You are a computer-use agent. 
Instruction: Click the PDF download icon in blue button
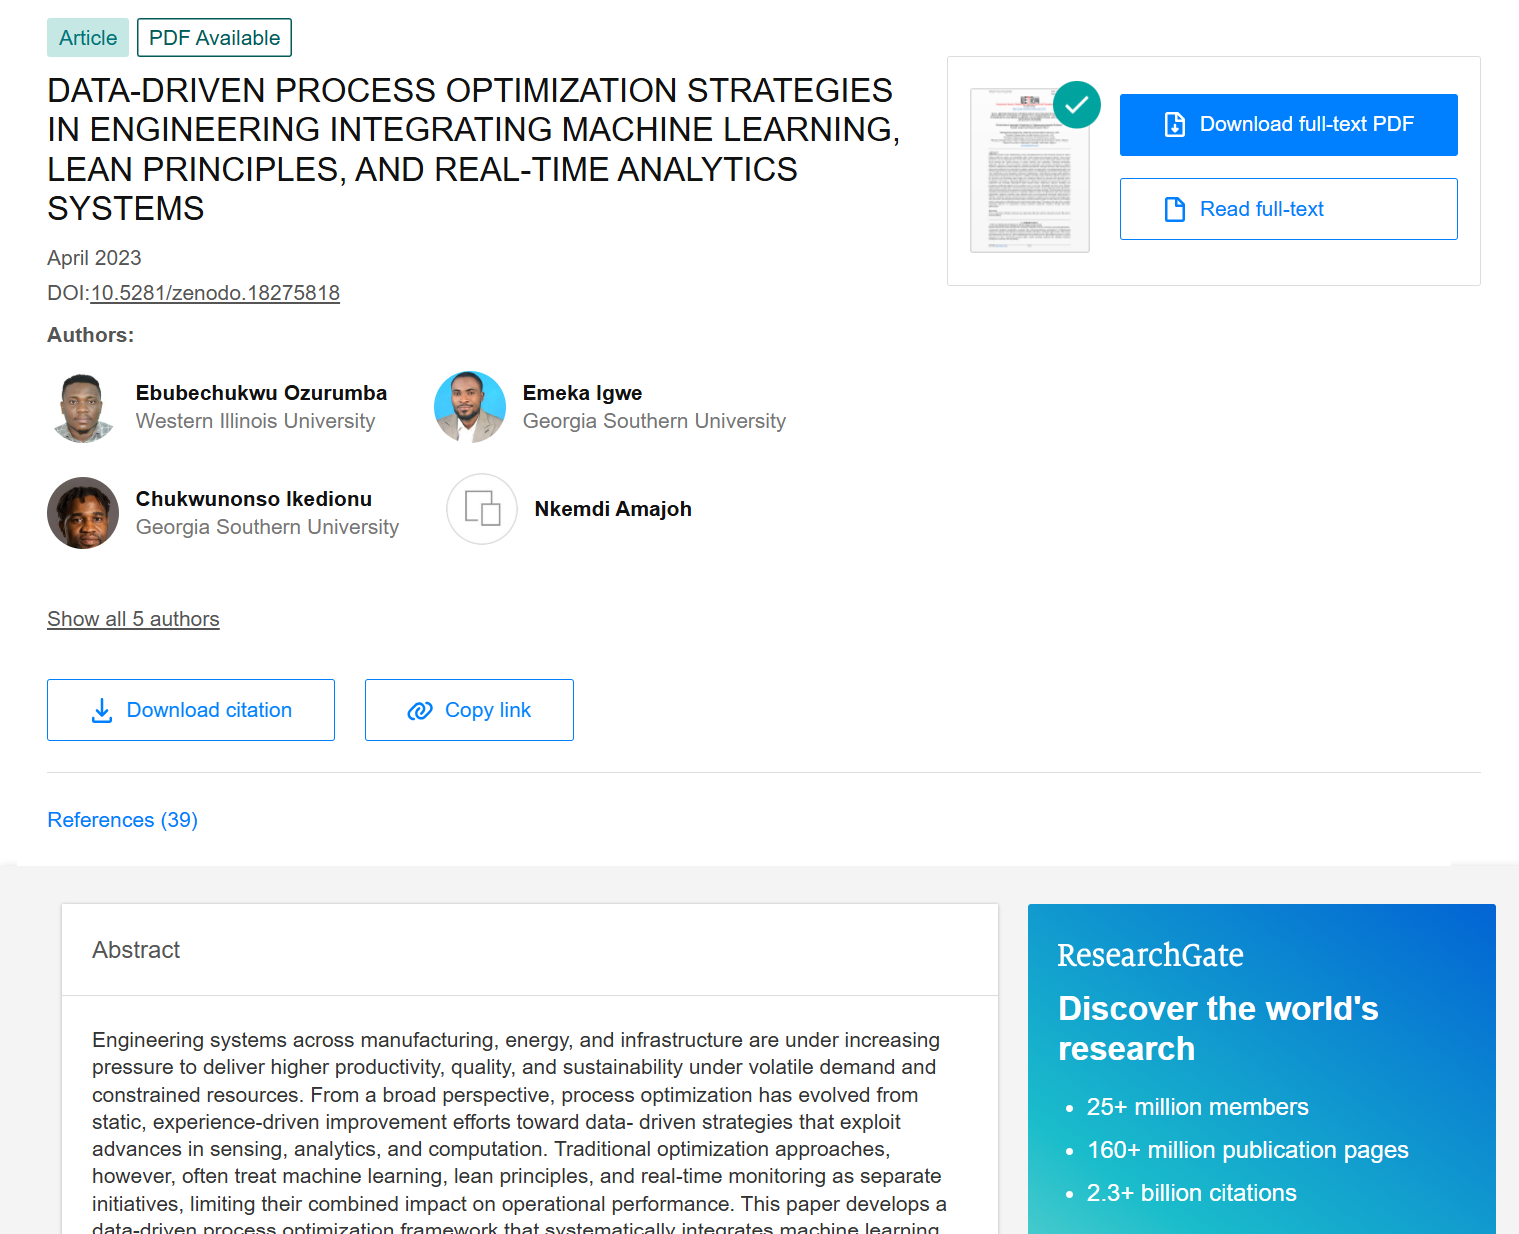click(x=1175, y=124)
